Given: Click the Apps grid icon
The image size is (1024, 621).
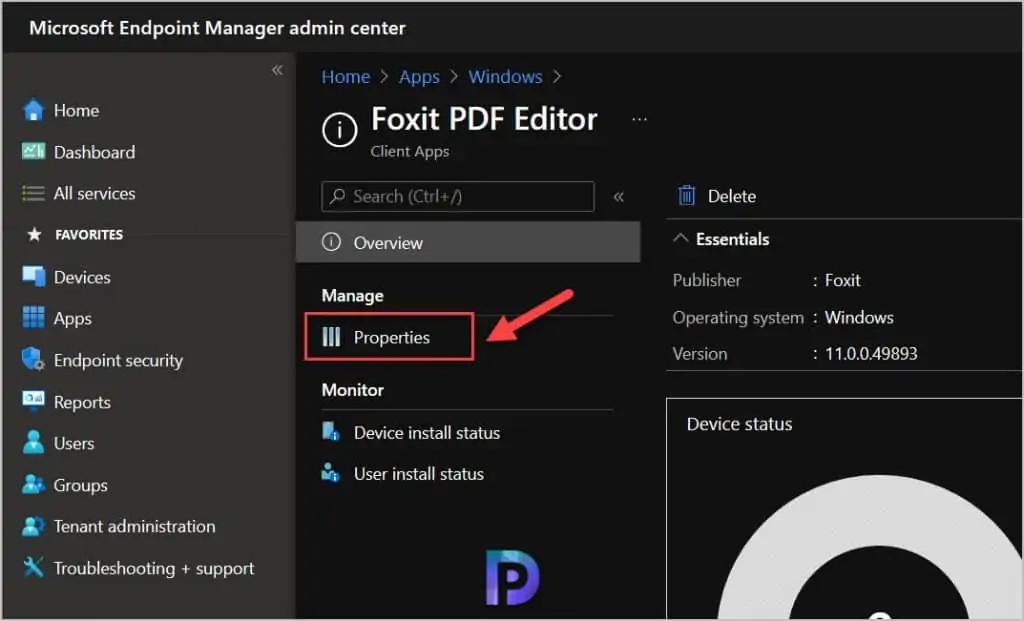Looking at the screenshot, I should click(x=33, y=317).
